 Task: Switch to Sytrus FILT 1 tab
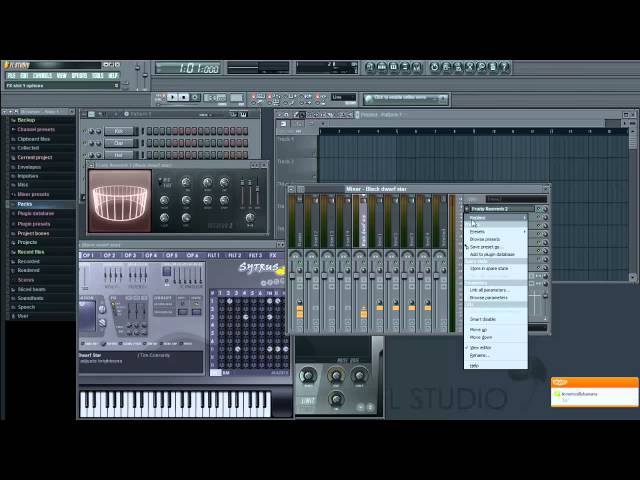pyautogui.click(x=213, y=256)
